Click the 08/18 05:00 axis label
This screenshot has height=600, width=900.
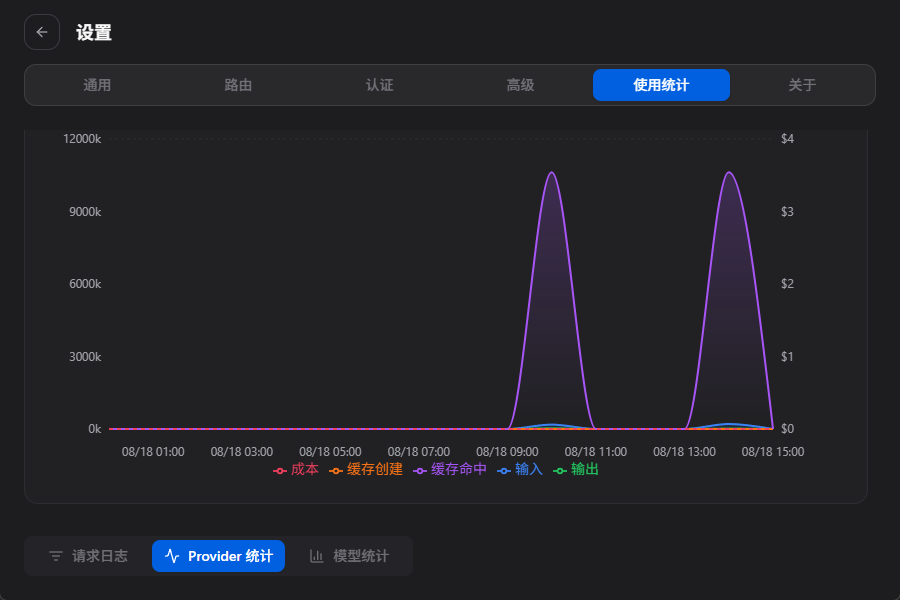(x=330, y=452)
